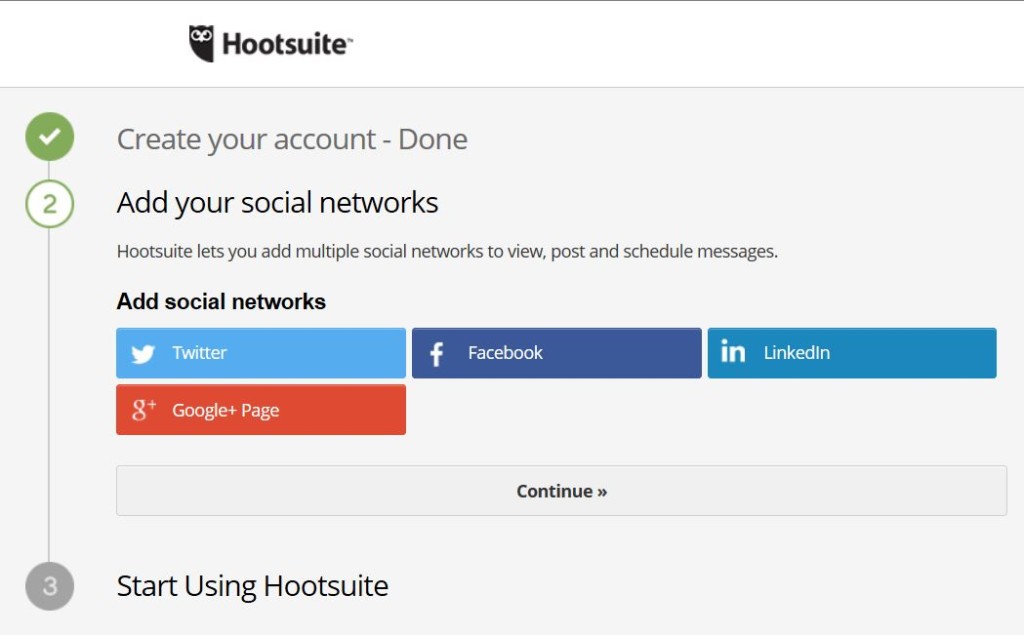Click the Google+ g+ icon
The width and height of the screenshot is (1024, 635).
point(144,410)
